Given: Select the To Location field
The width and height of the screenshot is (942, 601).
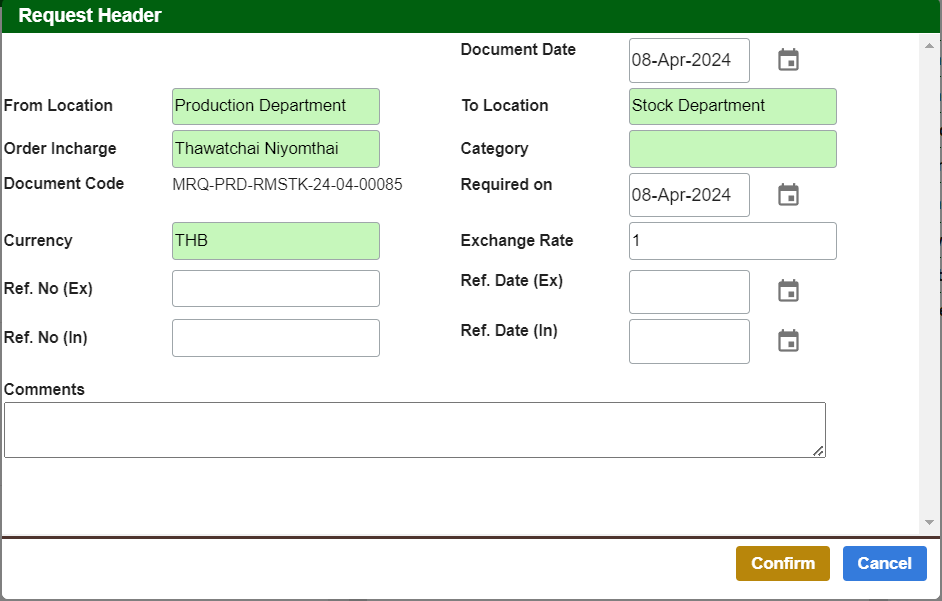Looking at the screenshot, I should tap(732, 106).
